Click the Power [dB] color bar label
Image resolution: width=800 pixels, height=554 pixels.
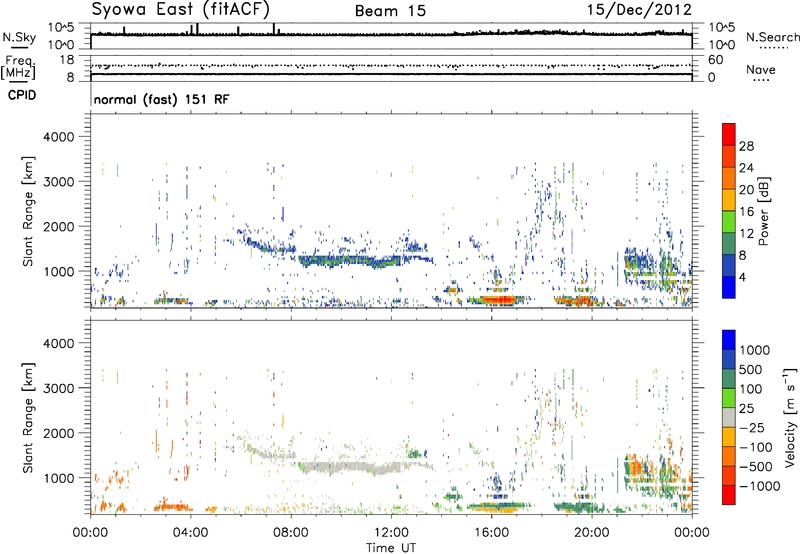tap(763, 211)
